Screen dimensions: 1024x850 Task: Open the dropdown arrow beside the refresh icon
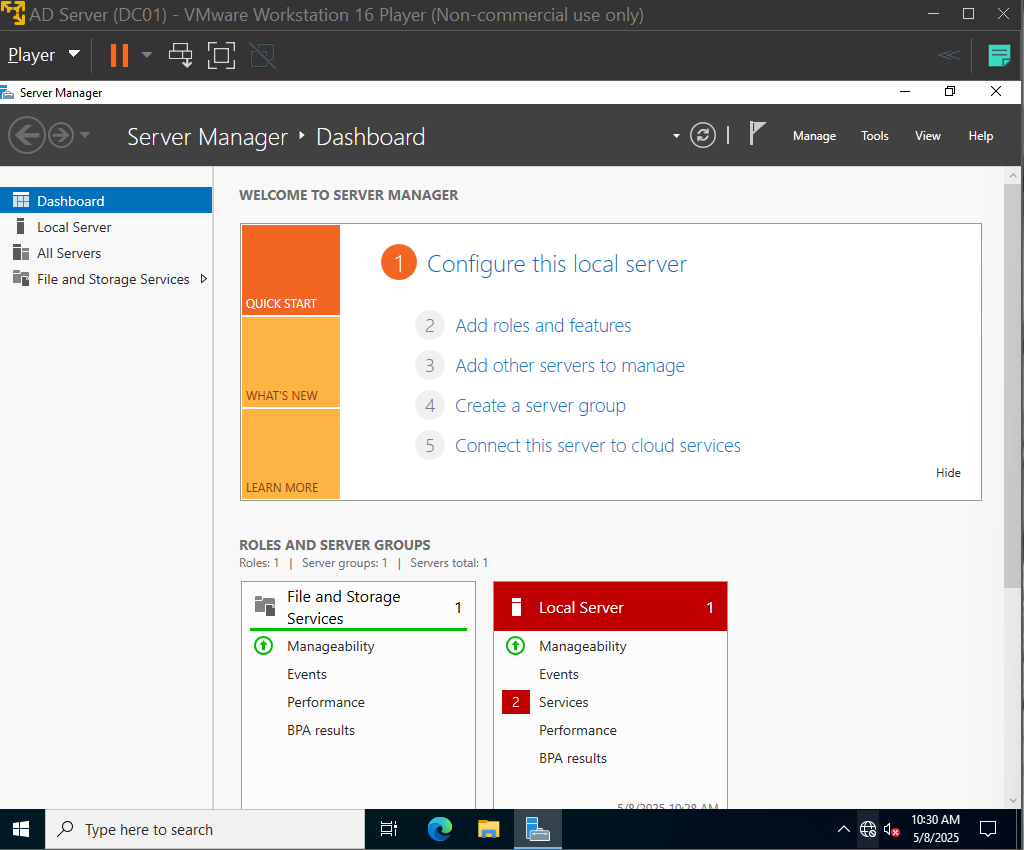[x=676, y=136]
